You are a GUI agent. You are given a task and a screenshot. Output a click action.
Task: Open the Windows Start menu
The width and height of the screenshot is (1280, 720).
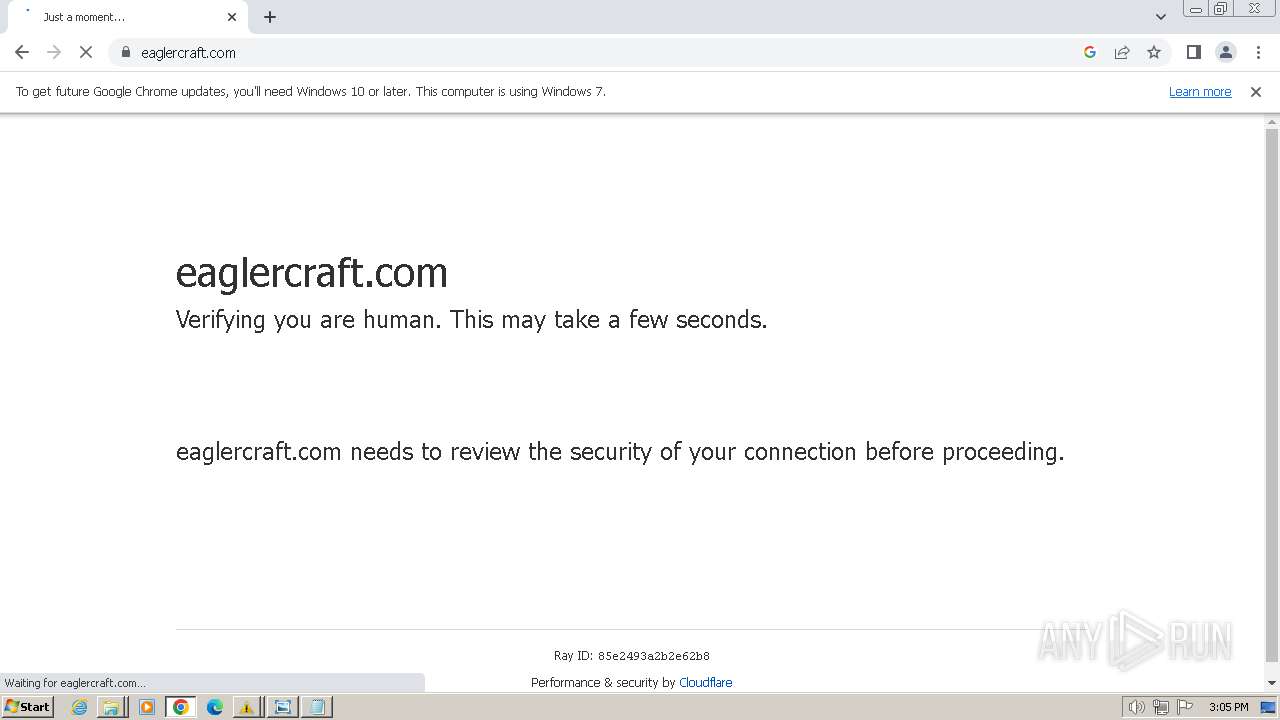pyautogui.click(x=28, y=707)
